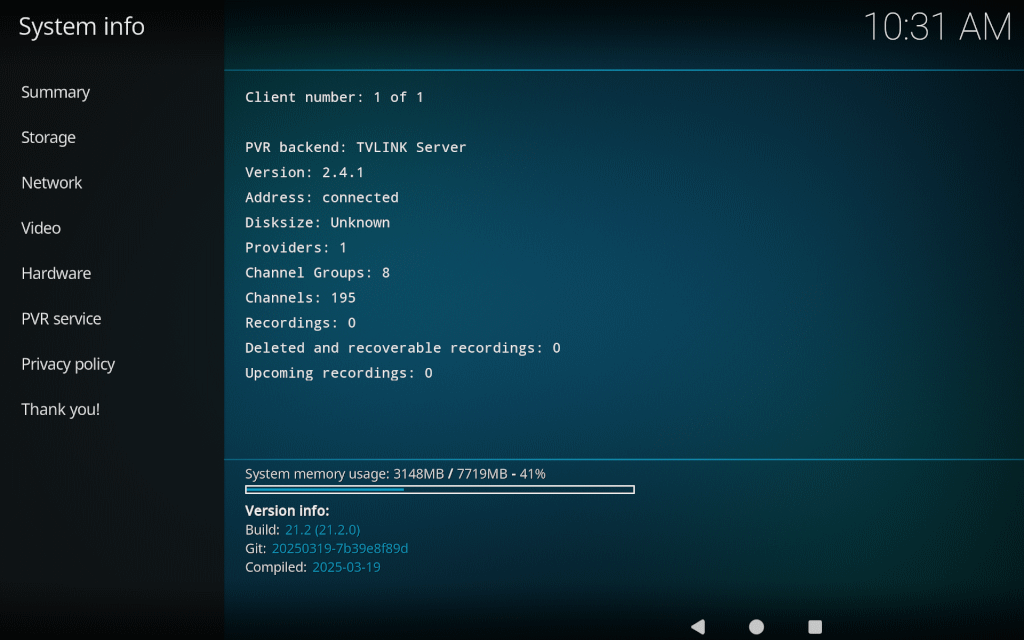The height and width of the screenshot is (640, 1024).
Task: Click 'Deleted and recoverable recordings: 0' line
Action: 403,348
